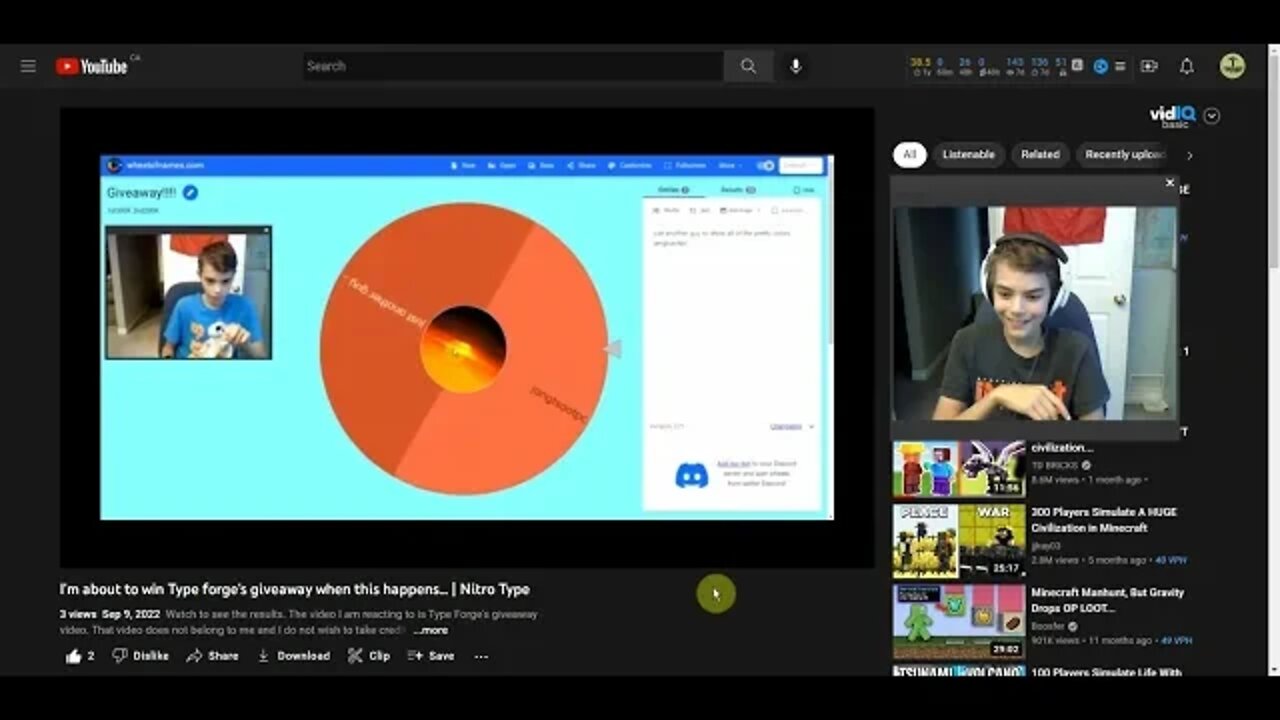Open the account avatar menu
This screenshot has height=720, width=1280.
click(x=1232, y=66)
